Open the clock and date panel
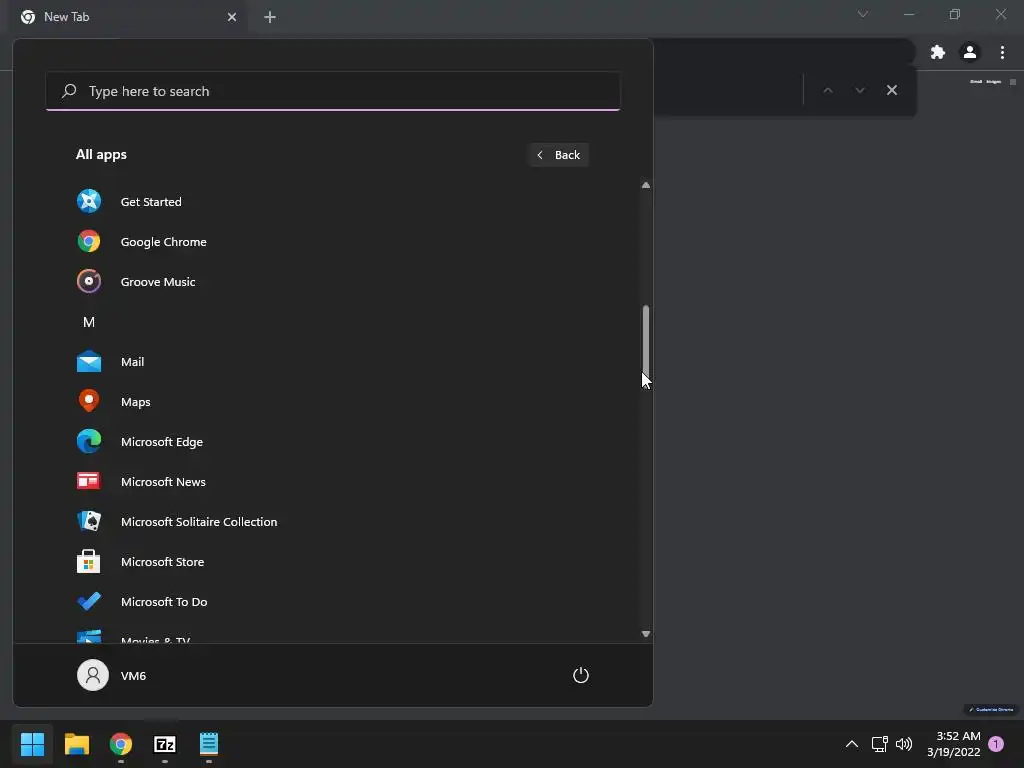Screen dimensions: 1024x768 click(x=953, y=744)
